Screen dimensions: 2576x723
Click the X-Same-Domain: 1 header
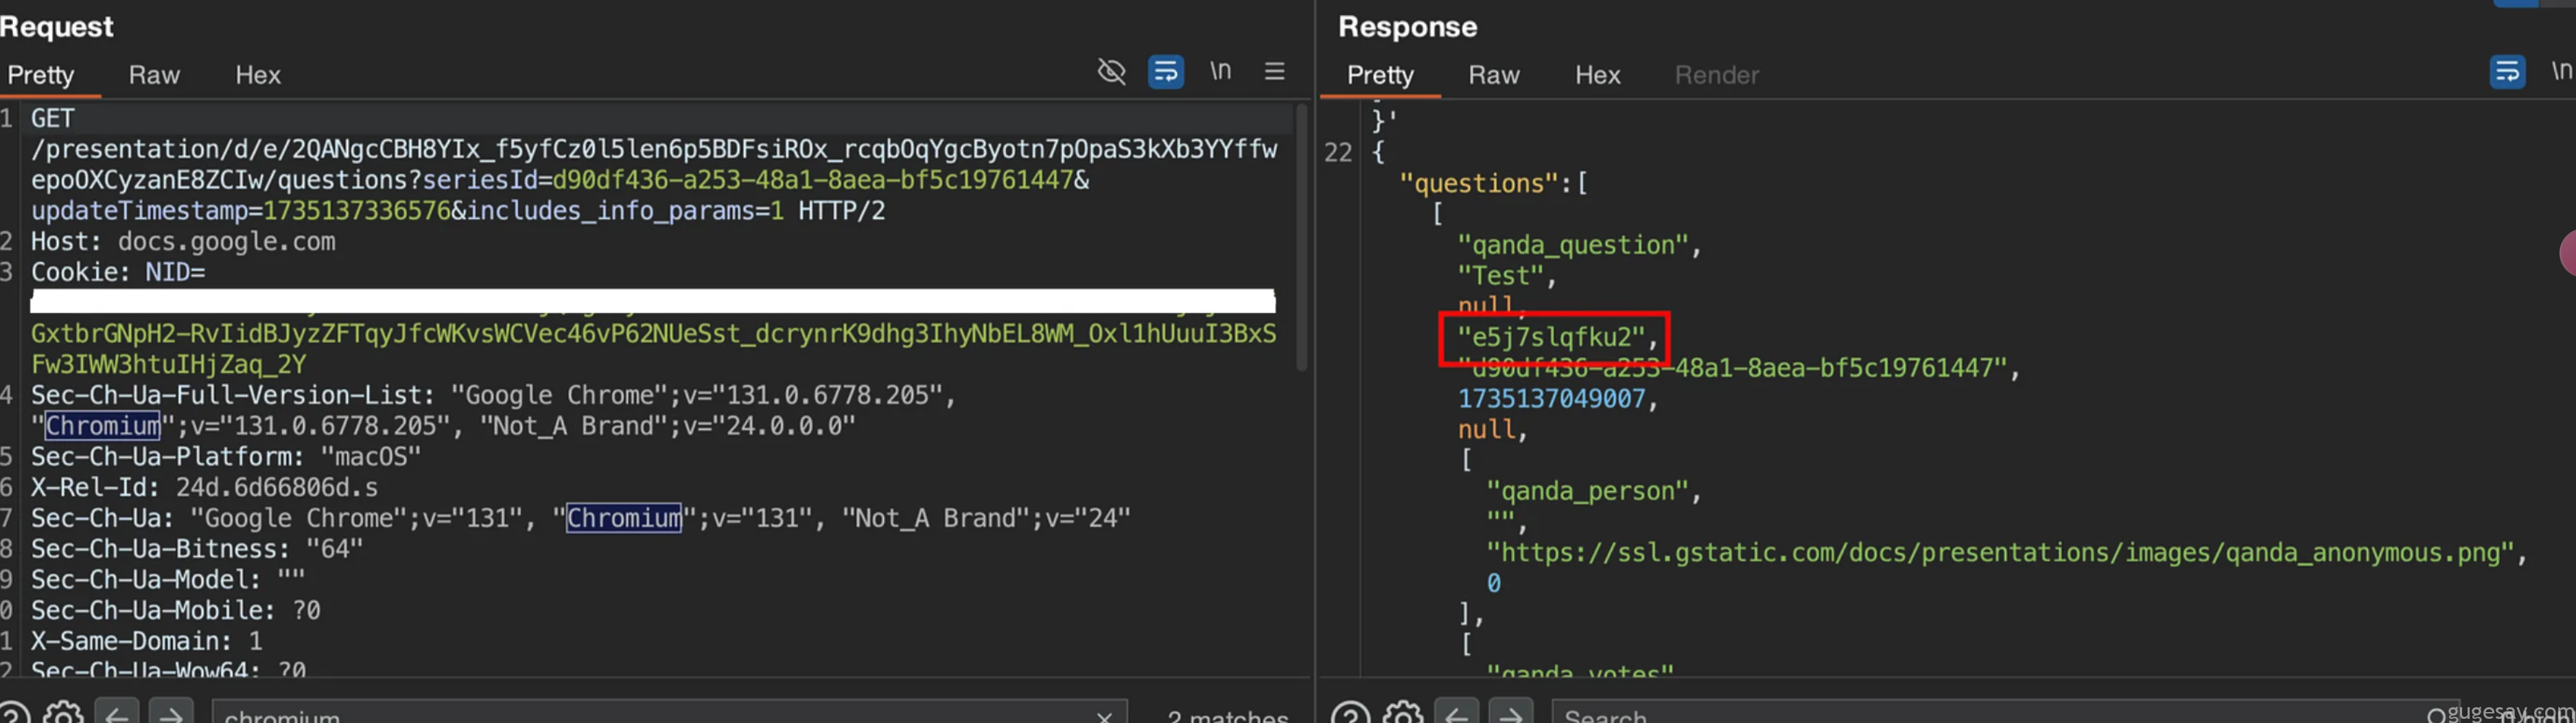[x=146, y=641]
